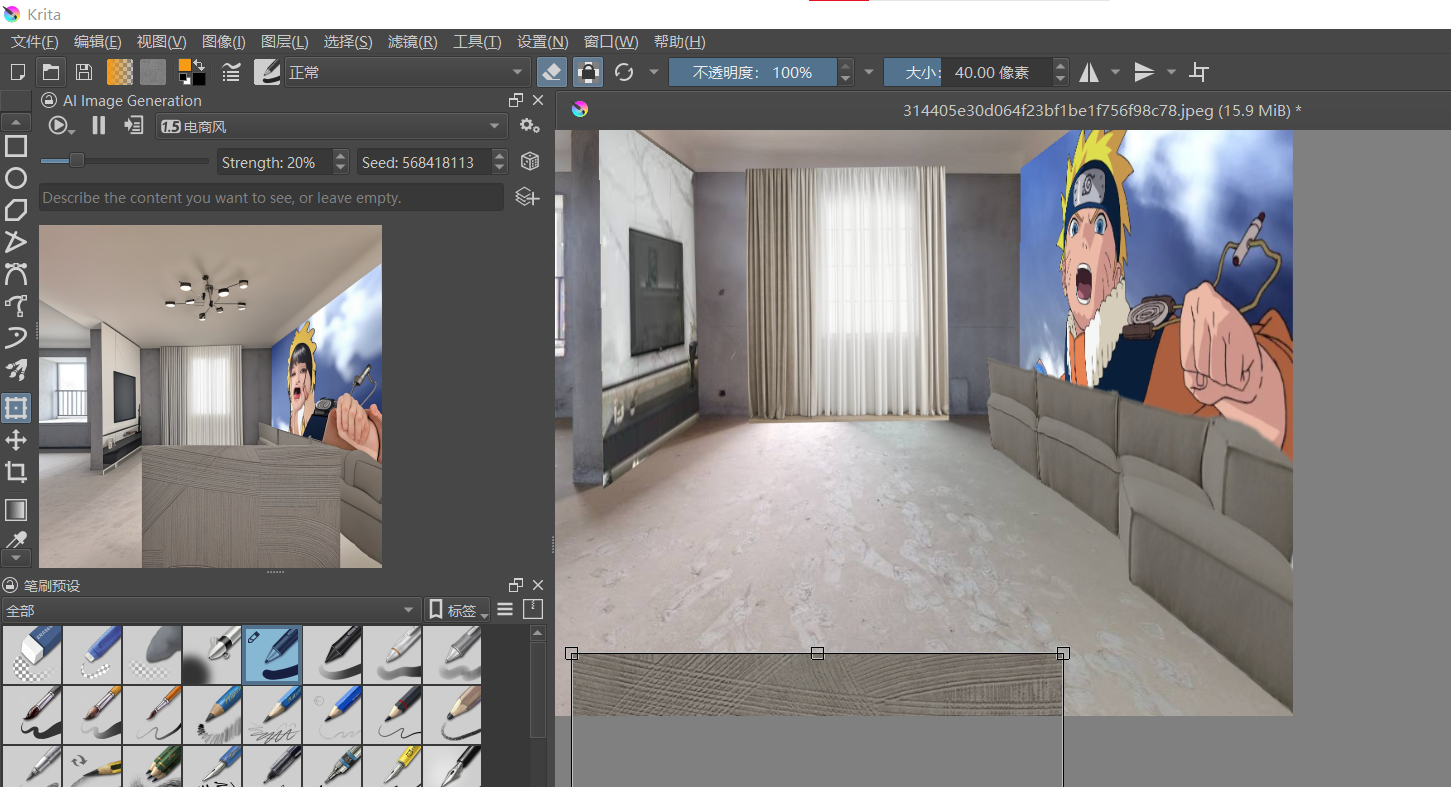This screenshot has height=787, width=1451.
Task: Open the 图层(L) menu
Action: 285,42
